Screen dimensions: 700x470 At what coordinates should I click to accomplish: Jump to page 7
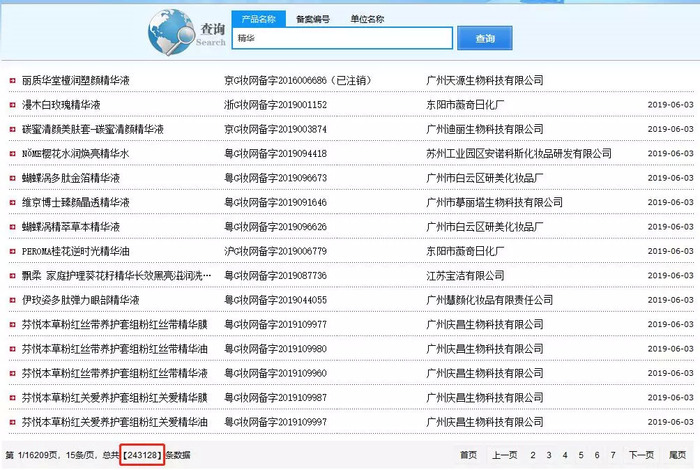click(x=613, y=455)
